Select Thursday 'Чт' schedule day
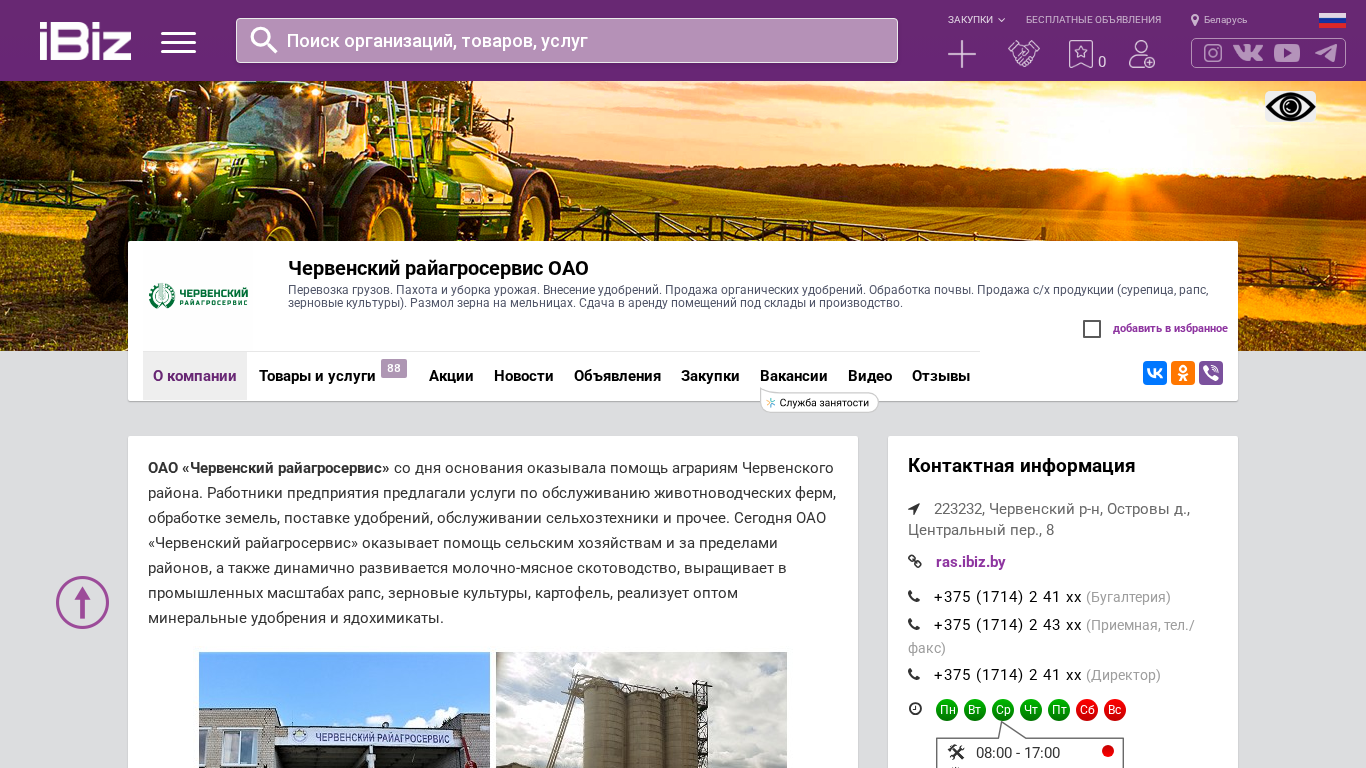Viewport: 1366px width, 768px height. [x=1031, y=710]
